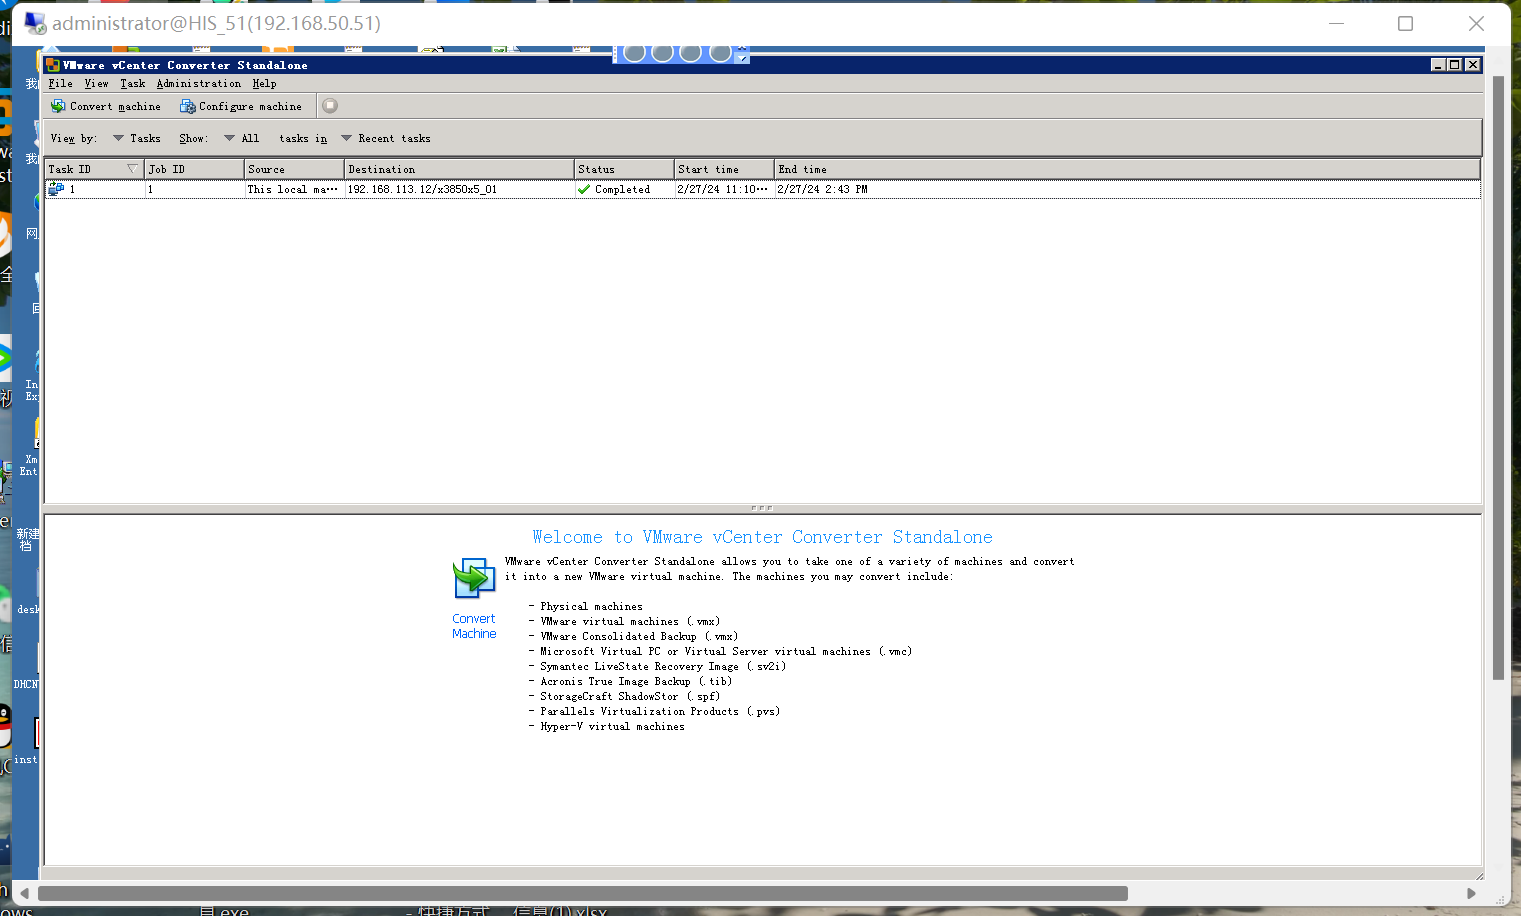
Task: Sort by the Source column header
Action: (x=294, y=169)
